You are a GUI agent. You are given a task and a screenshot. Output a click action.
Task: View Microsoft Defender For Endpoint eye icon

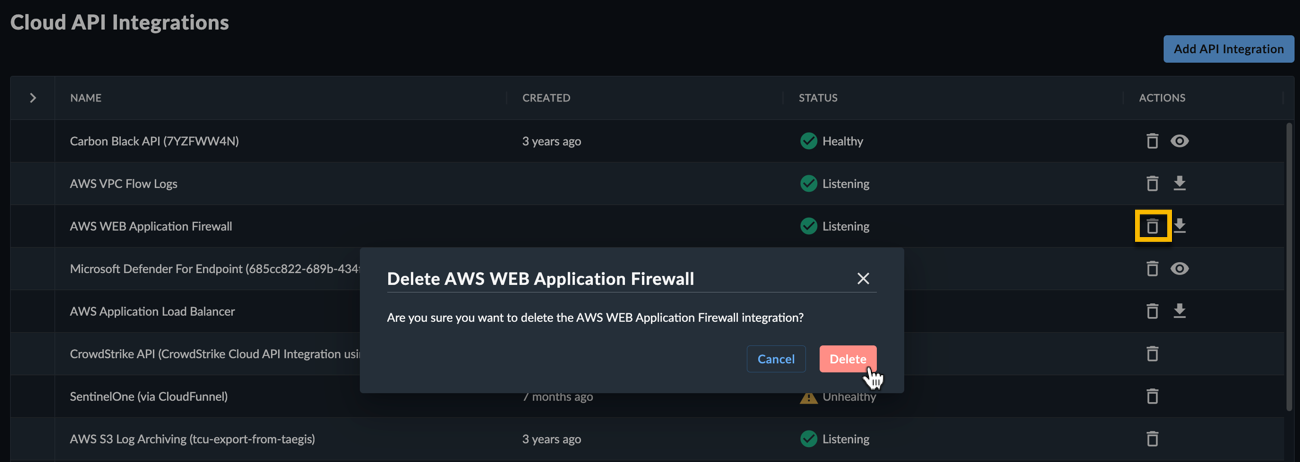coord(1180,269)
